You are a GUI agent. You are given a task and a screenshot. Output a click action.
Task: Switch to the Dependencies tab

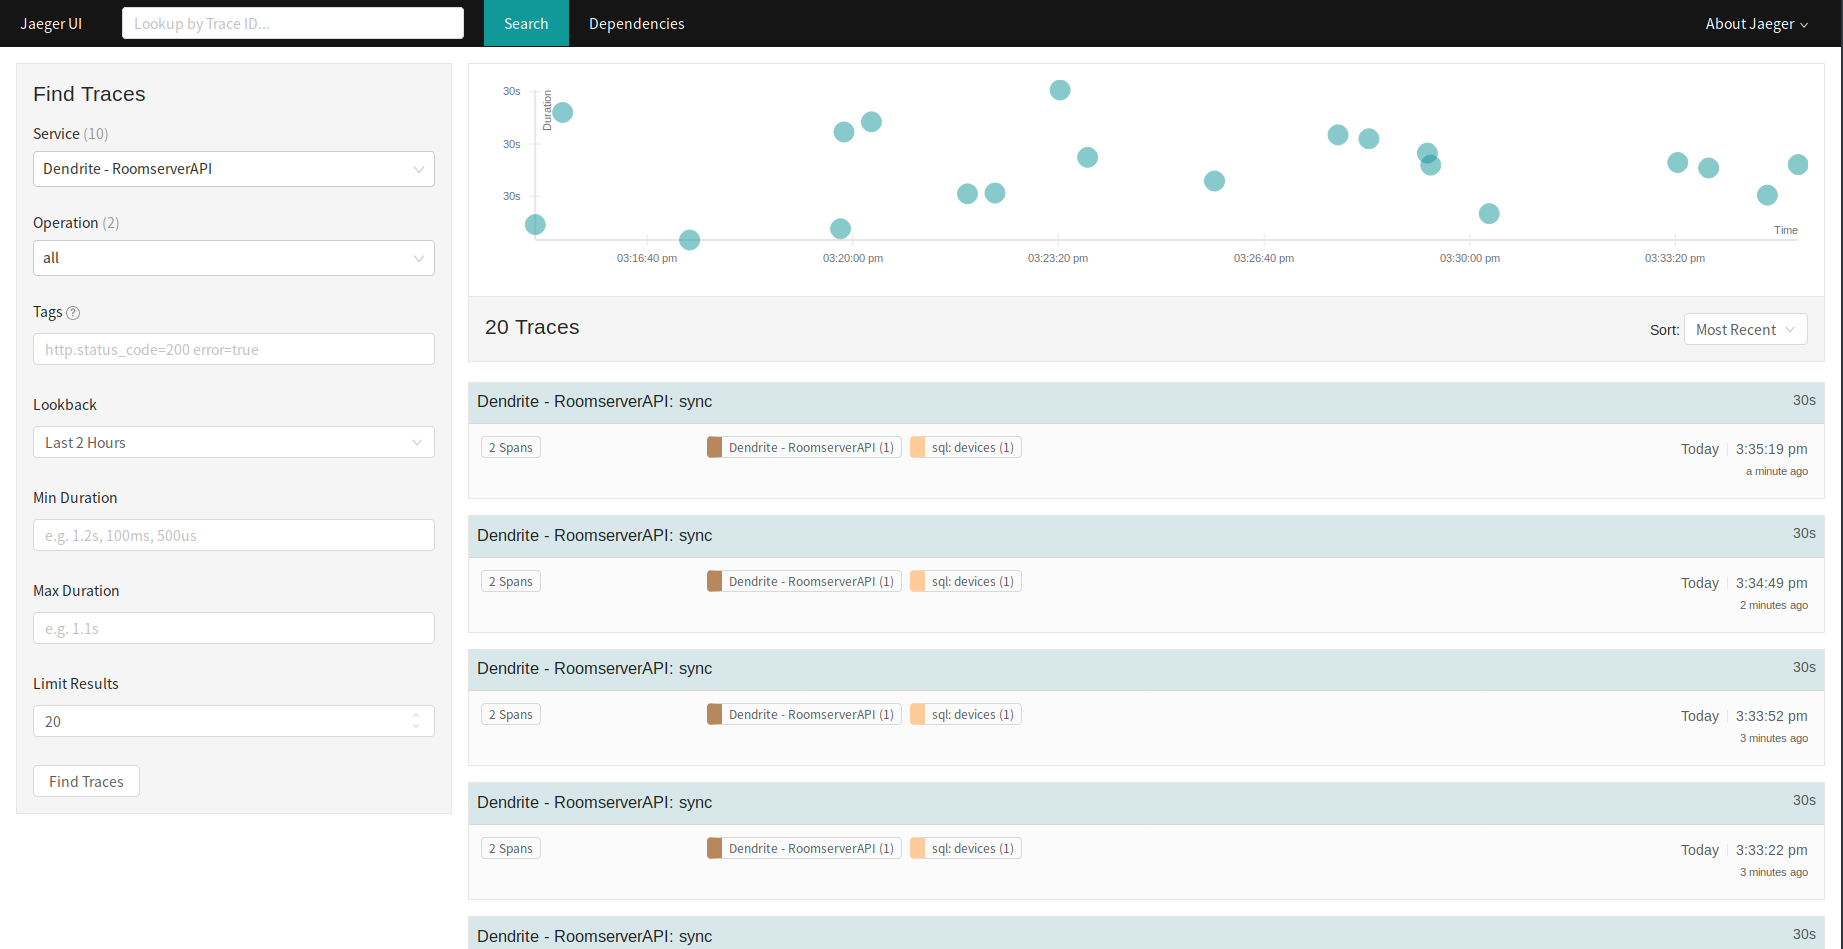tap(636, 24)
